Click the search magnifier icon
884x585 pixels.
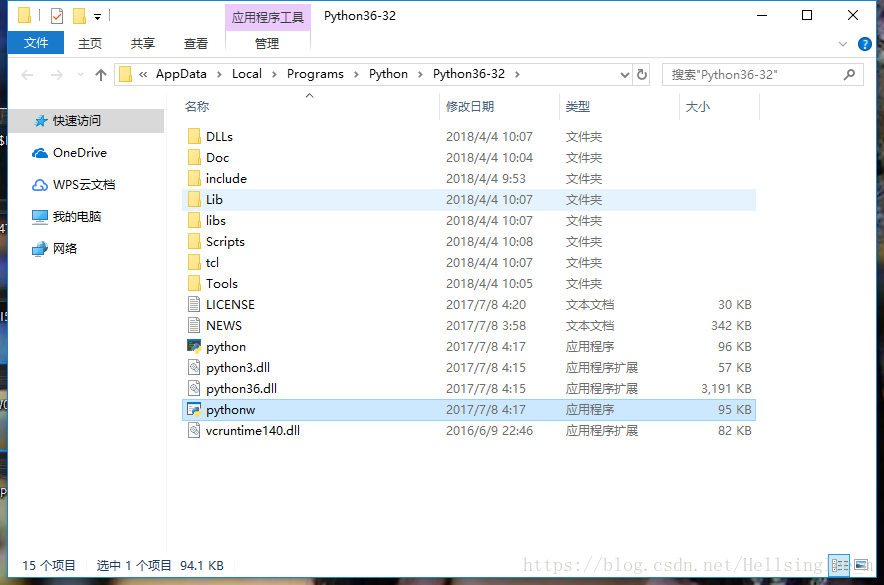(849, 74)
